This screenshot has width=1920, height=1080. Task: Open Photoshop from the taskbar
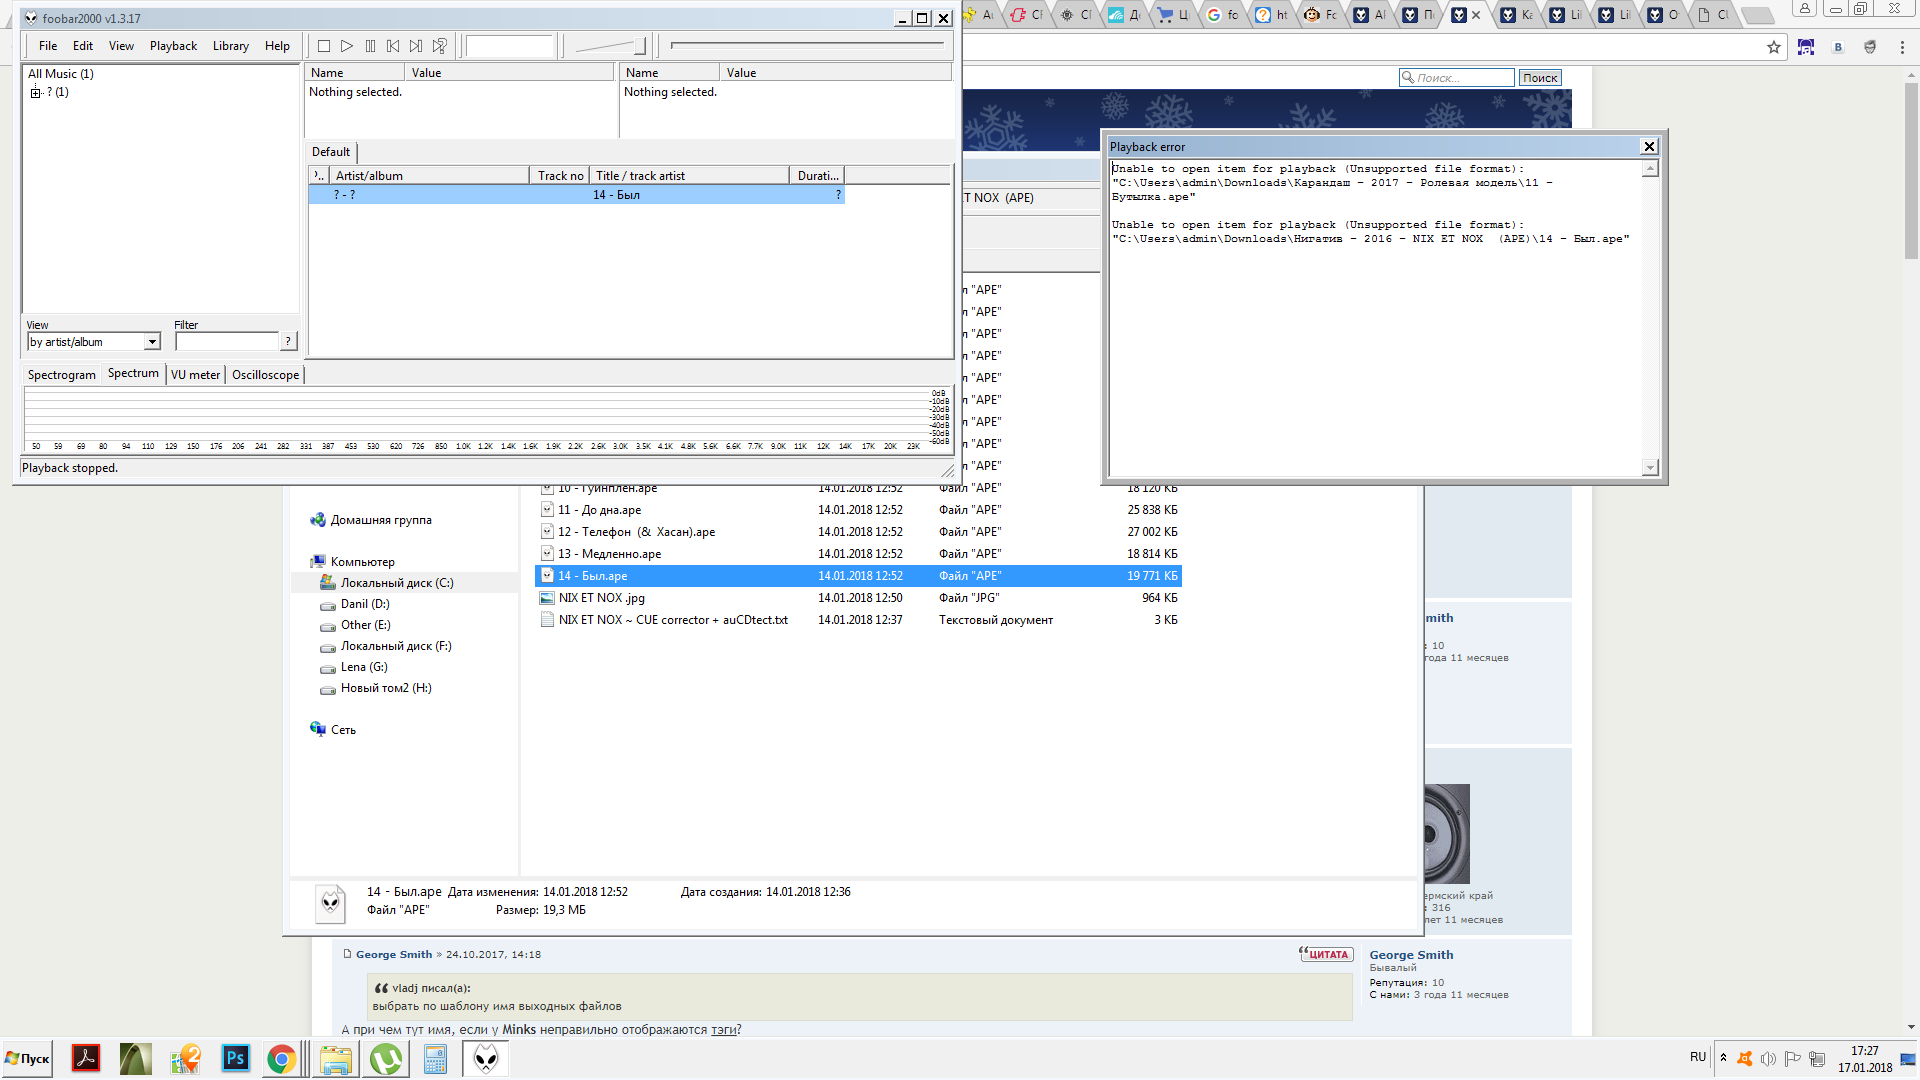point(236,1058)
